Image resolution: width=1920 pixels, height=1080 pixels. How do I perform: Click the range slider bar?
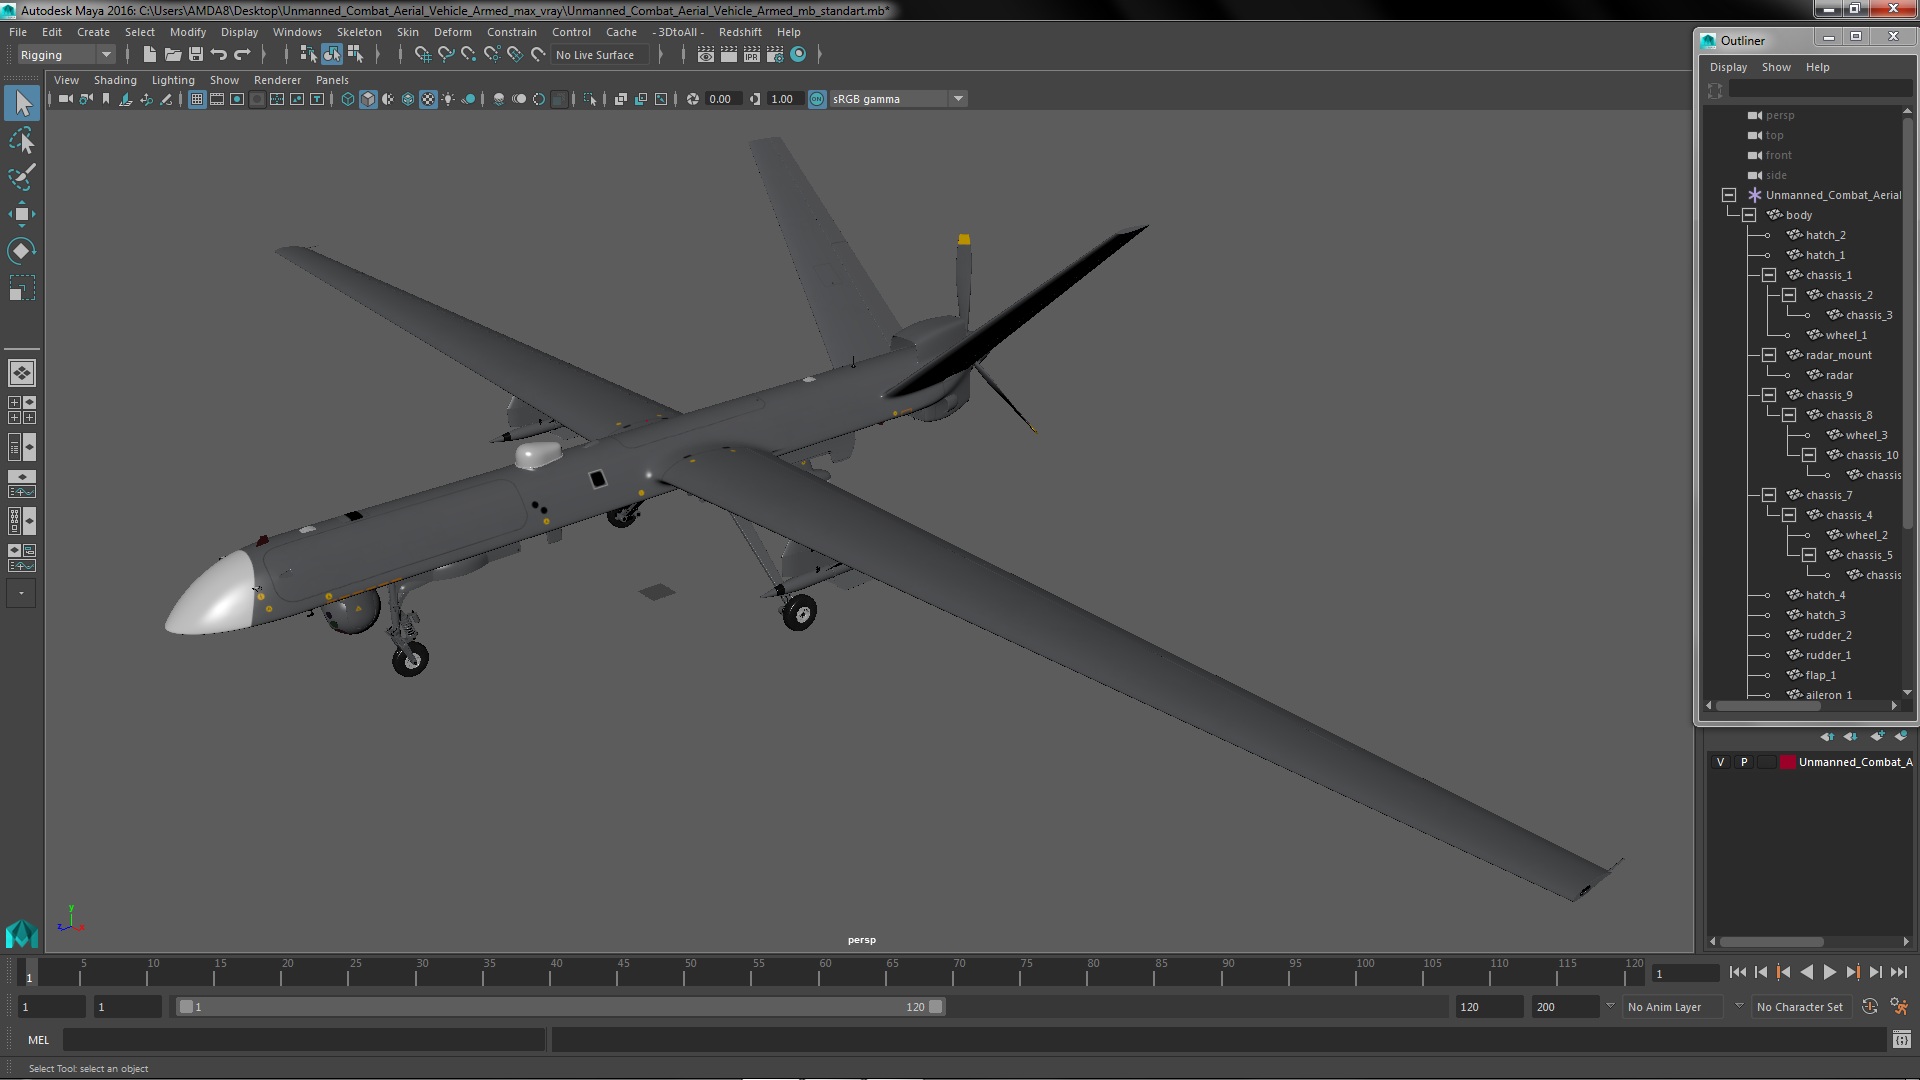(560, 1007)
